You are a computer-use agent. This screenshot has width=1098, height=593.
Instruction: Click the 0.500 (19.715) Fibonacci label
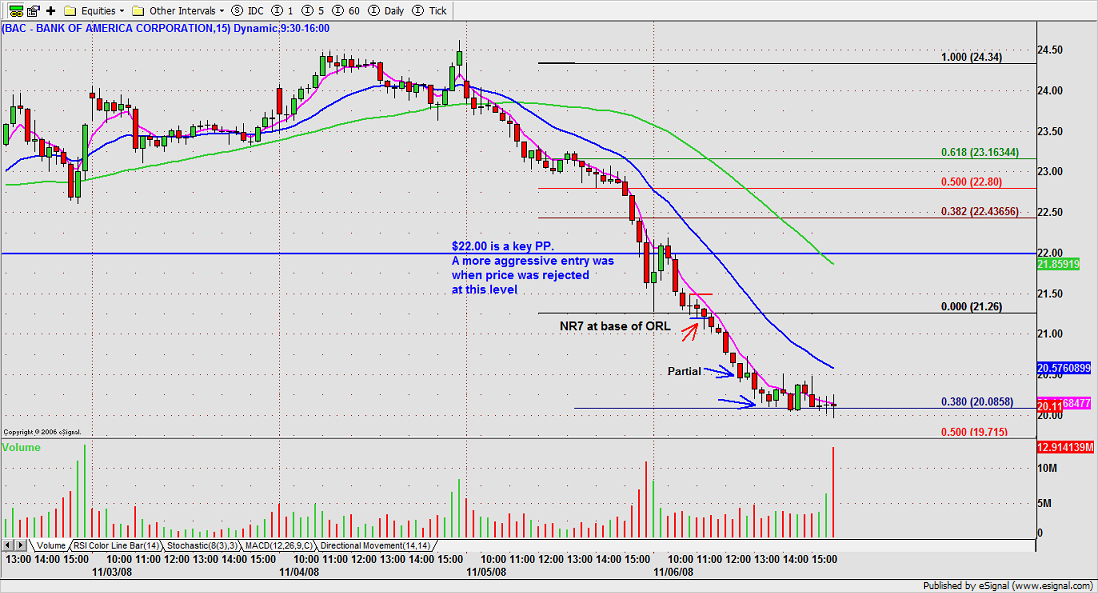click(974, 432)
